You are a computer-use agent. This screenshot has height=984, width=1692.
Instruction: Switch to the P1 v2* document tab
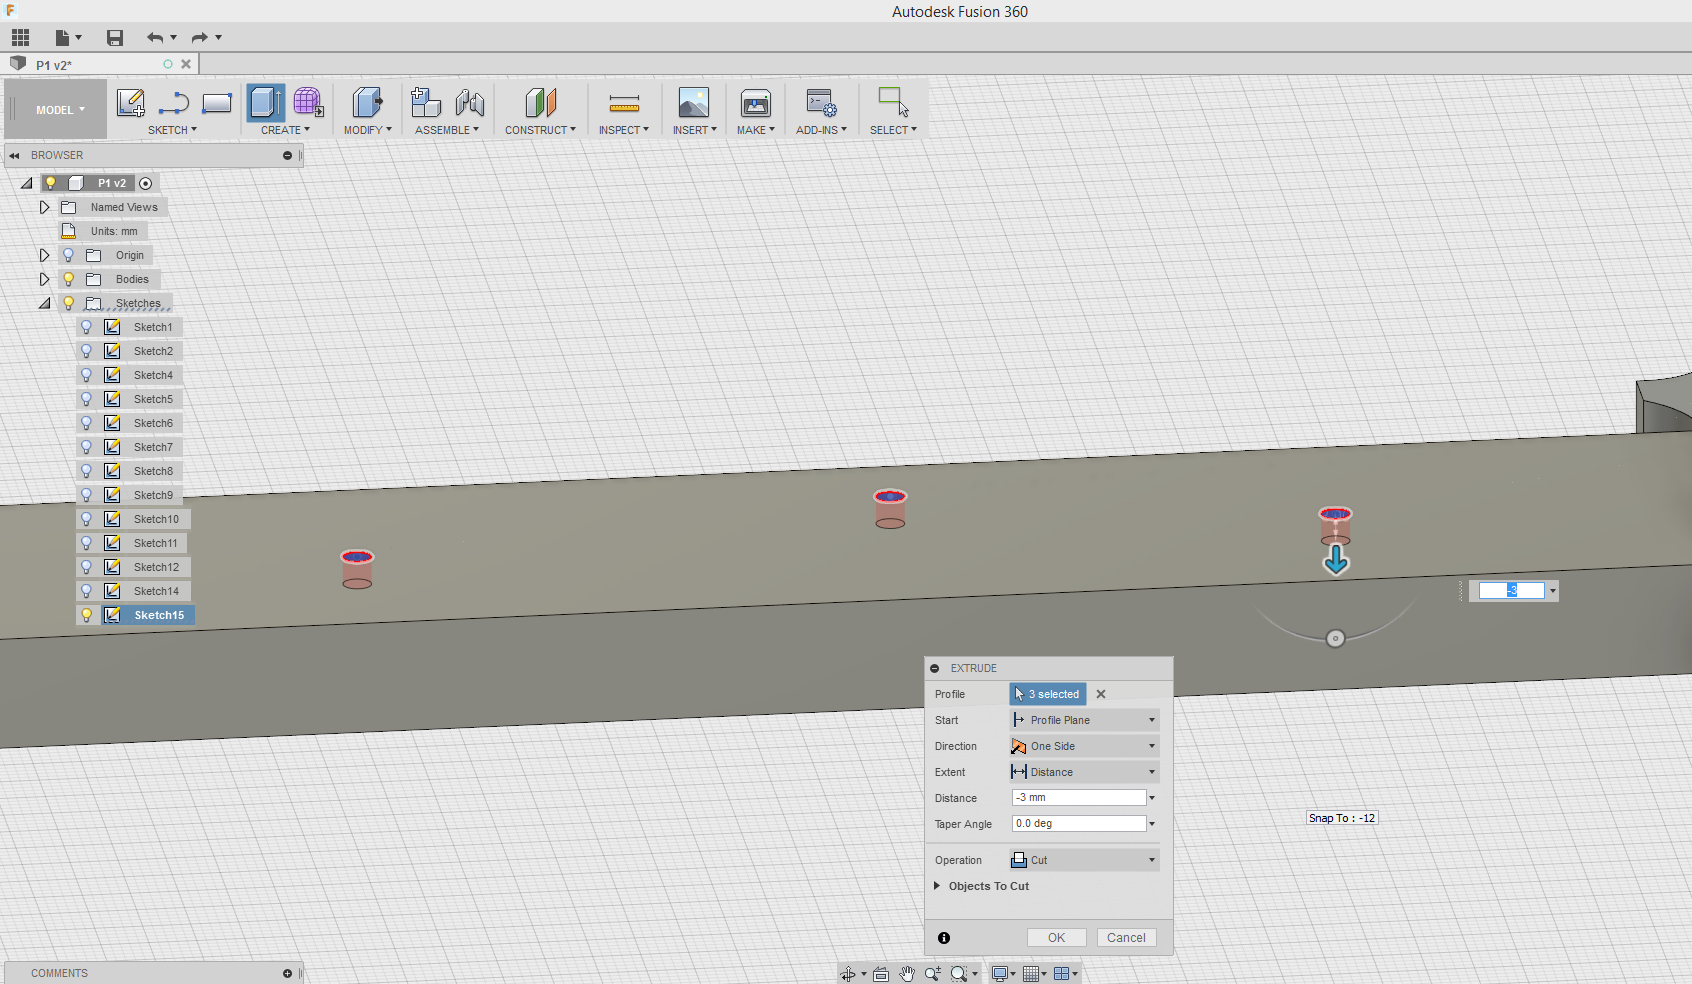(x=54, y=65)
